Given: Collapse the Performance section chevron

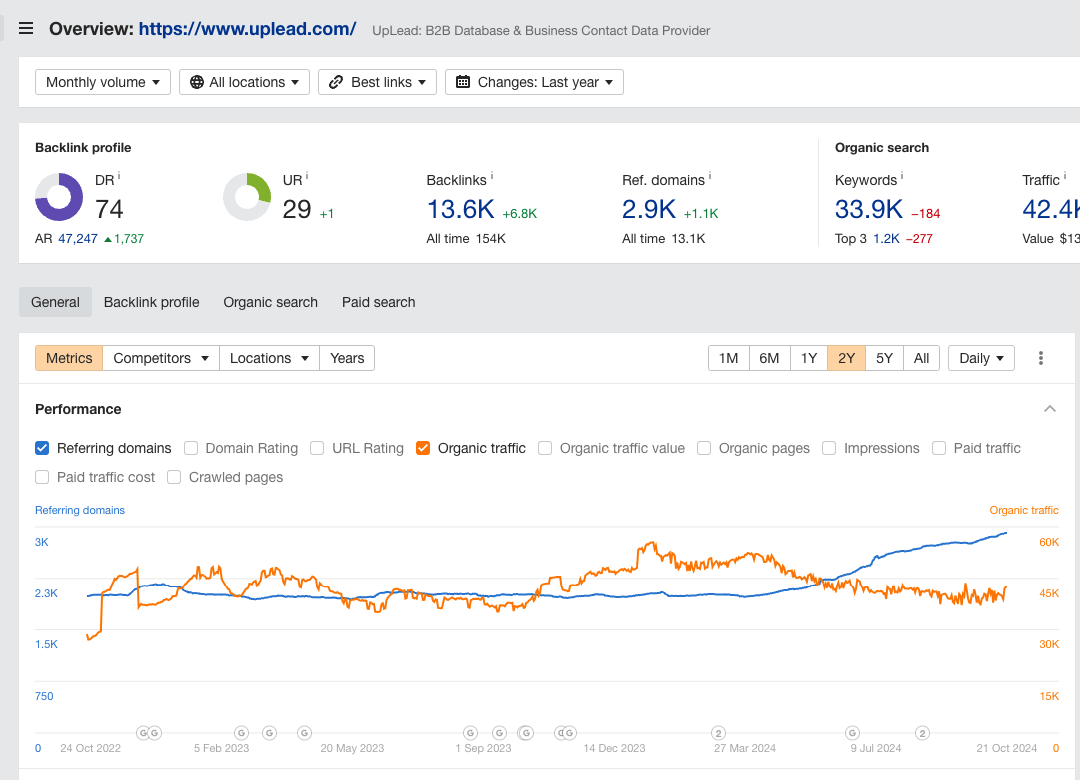Looking at the screenshot, I should click(x=1050, y=409).
